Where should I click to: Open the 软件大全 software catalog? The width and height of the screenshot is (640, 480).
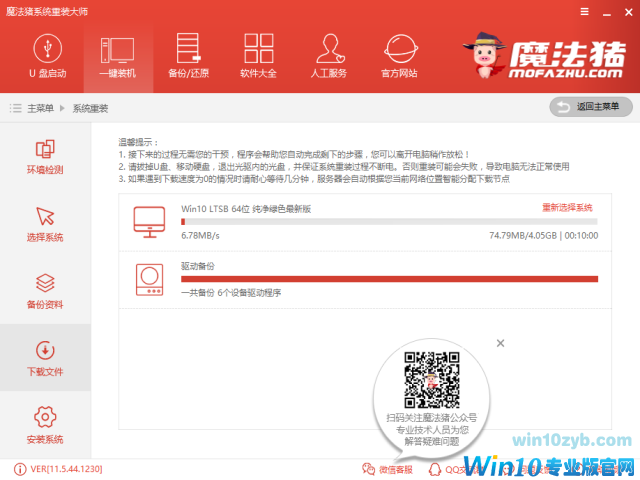258,56
